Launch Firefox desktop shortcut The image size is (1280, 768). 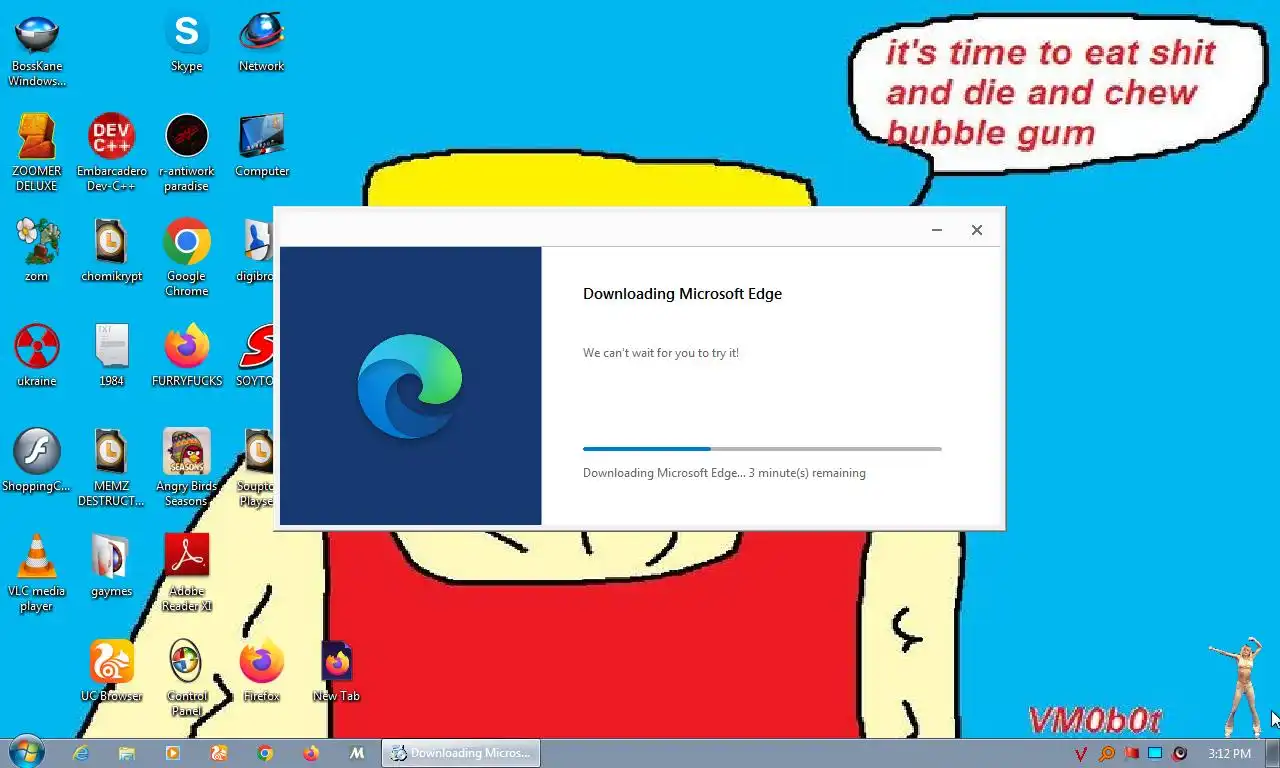(x=261, y=670)
